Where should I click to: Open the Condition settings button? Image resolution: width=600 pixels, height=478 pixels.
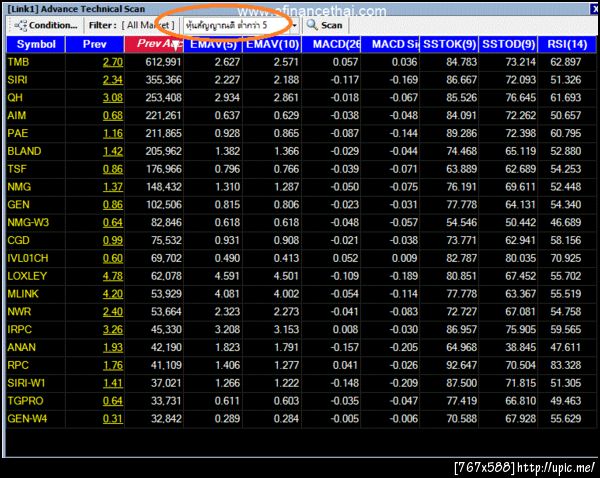[45, 26]
